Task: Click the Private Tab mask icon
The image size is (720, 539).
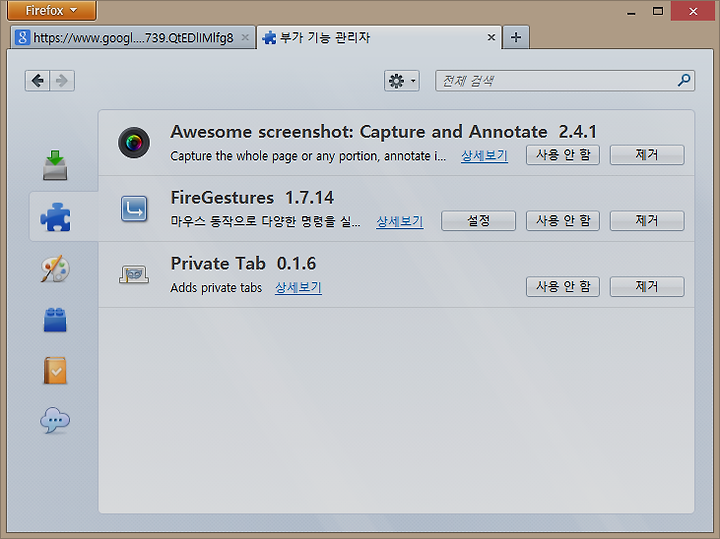Action: point(134,275)
